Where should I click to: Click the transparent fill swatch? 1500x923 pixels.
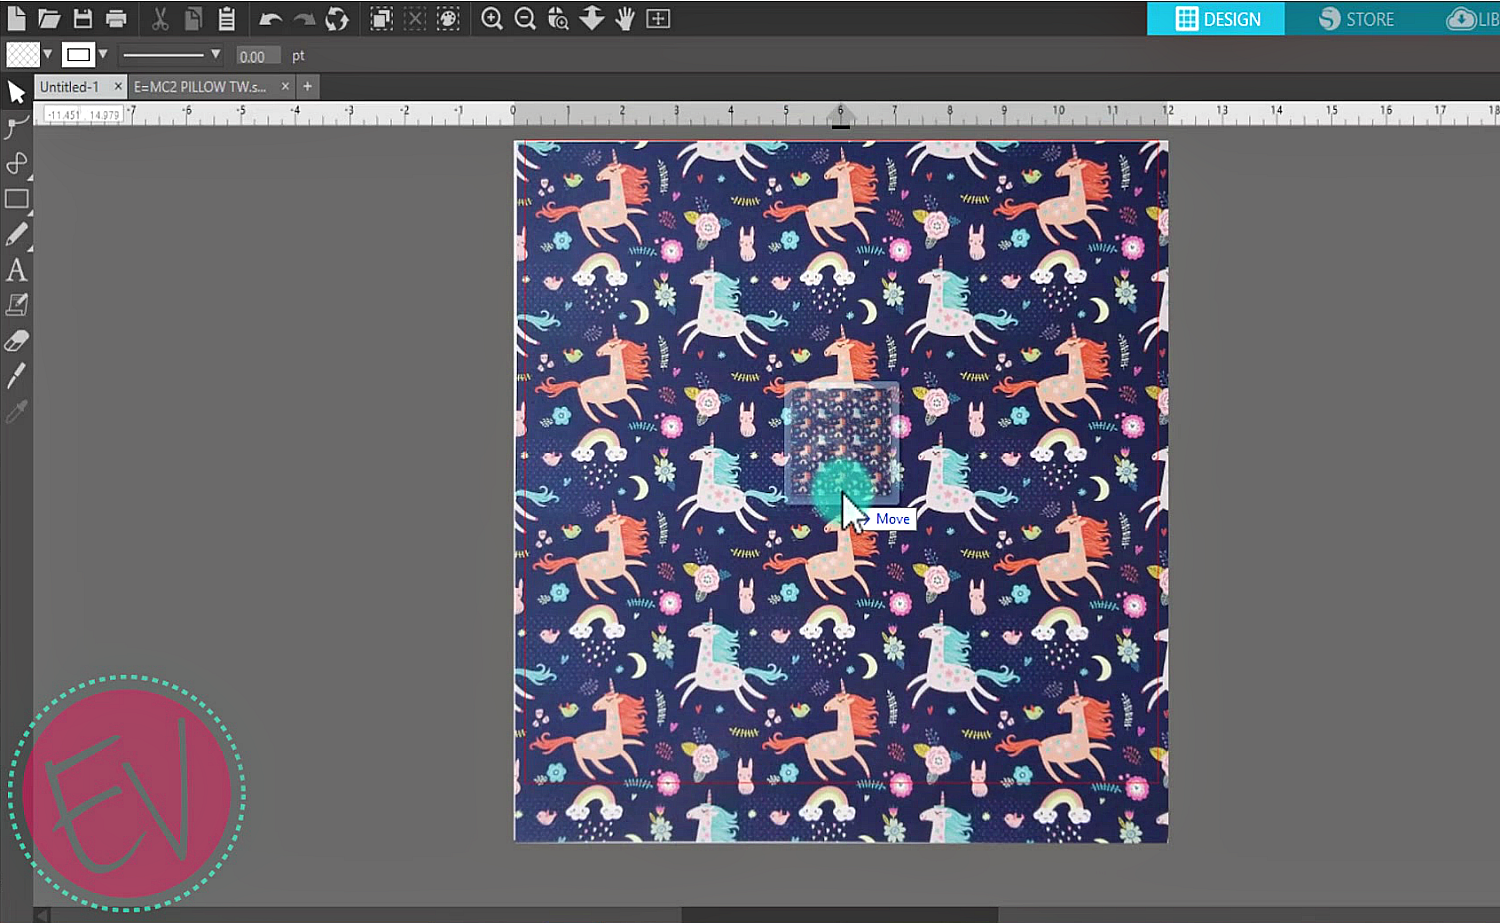(x=22, y=54)
